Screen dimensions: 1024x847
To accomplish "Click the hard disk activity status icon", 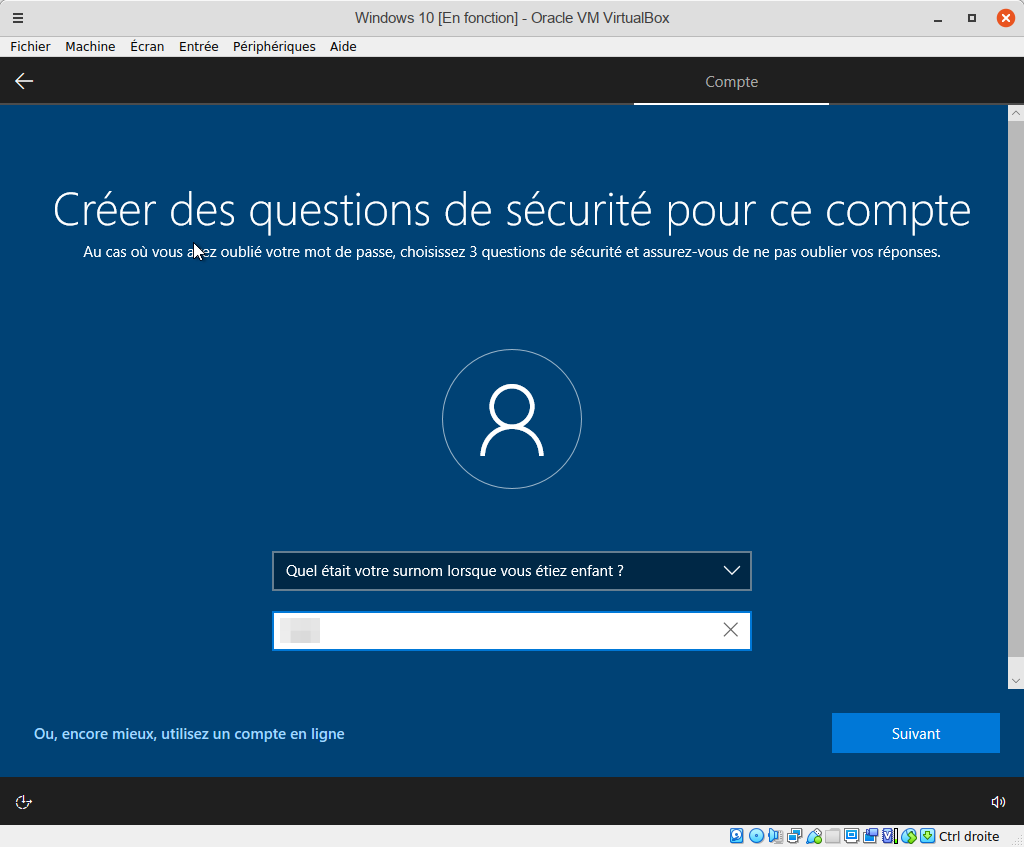I will (737, 836).
